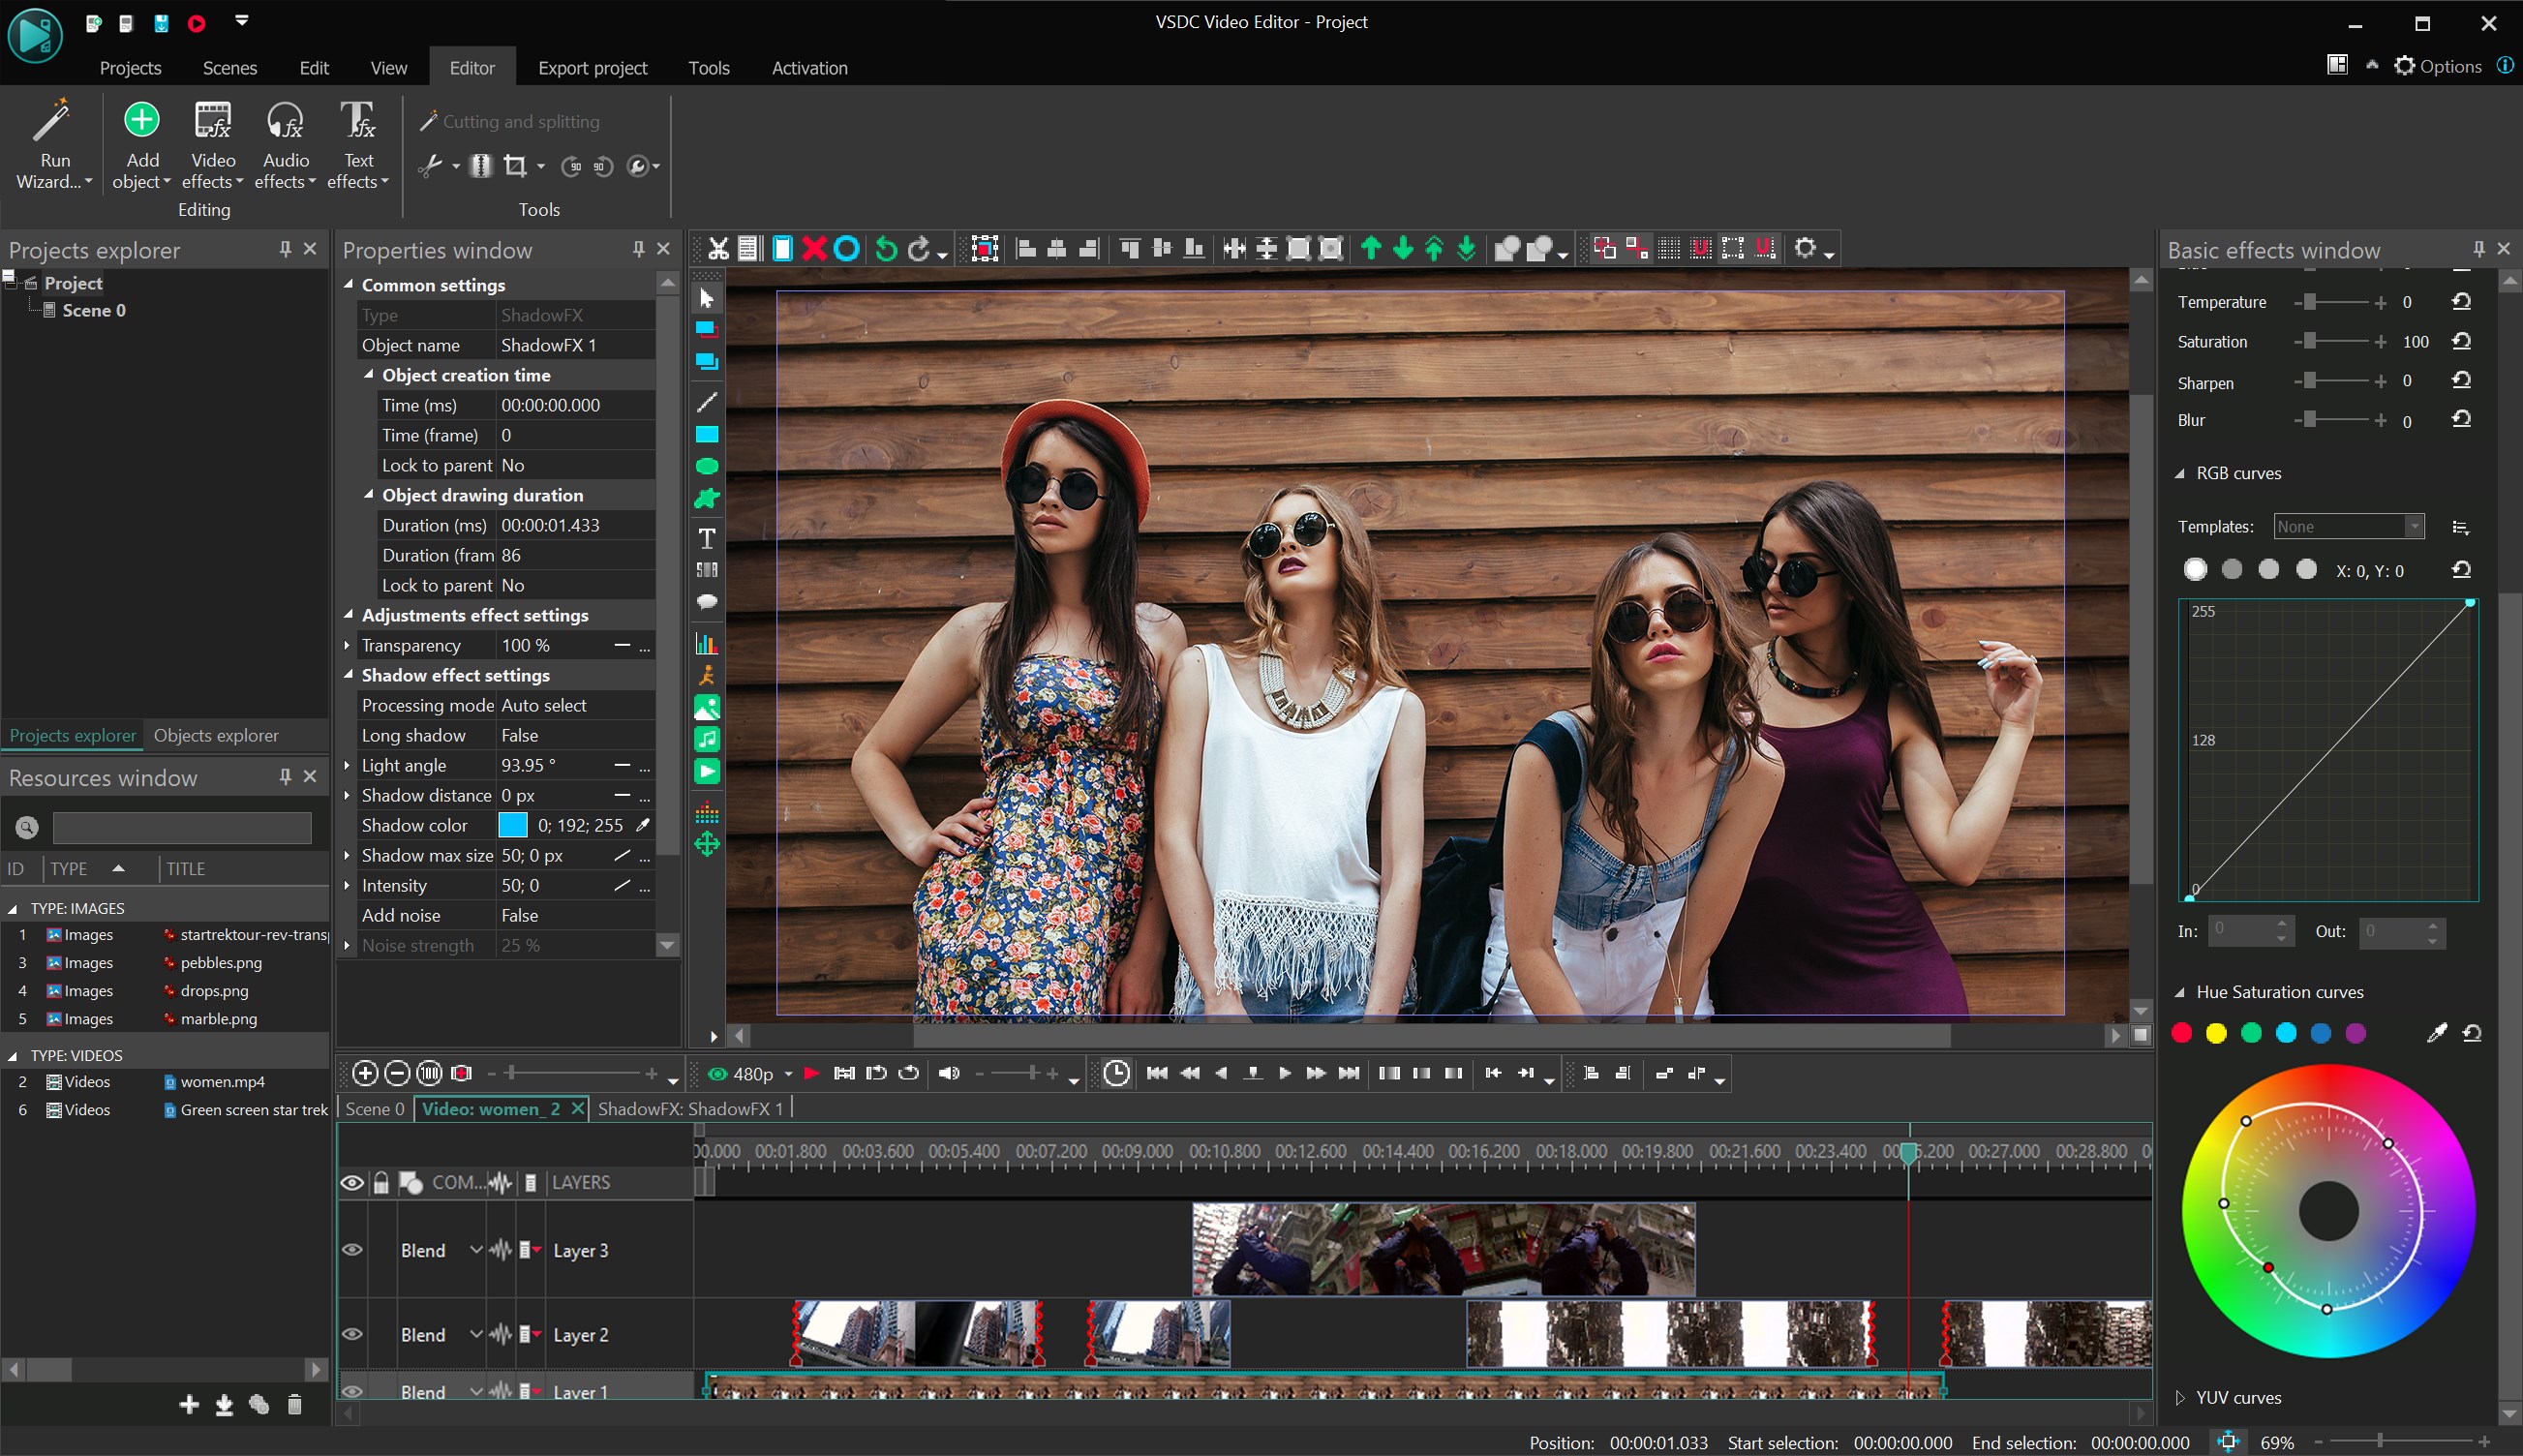Open the 480p preview quality dropdown
This screenshot has height=1456, width=2523.
point(788,1074)
